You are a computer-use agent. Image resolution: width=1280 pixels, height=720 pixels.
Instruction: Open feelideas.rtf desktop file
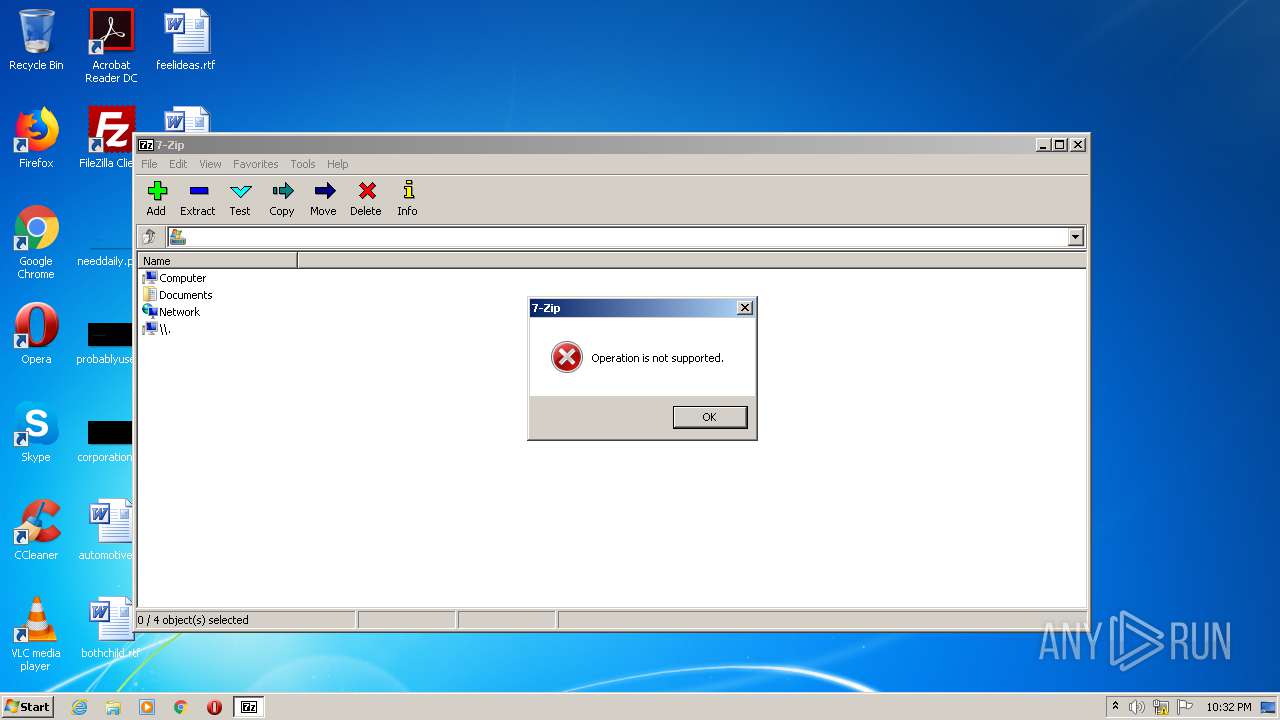coord(186,40)
